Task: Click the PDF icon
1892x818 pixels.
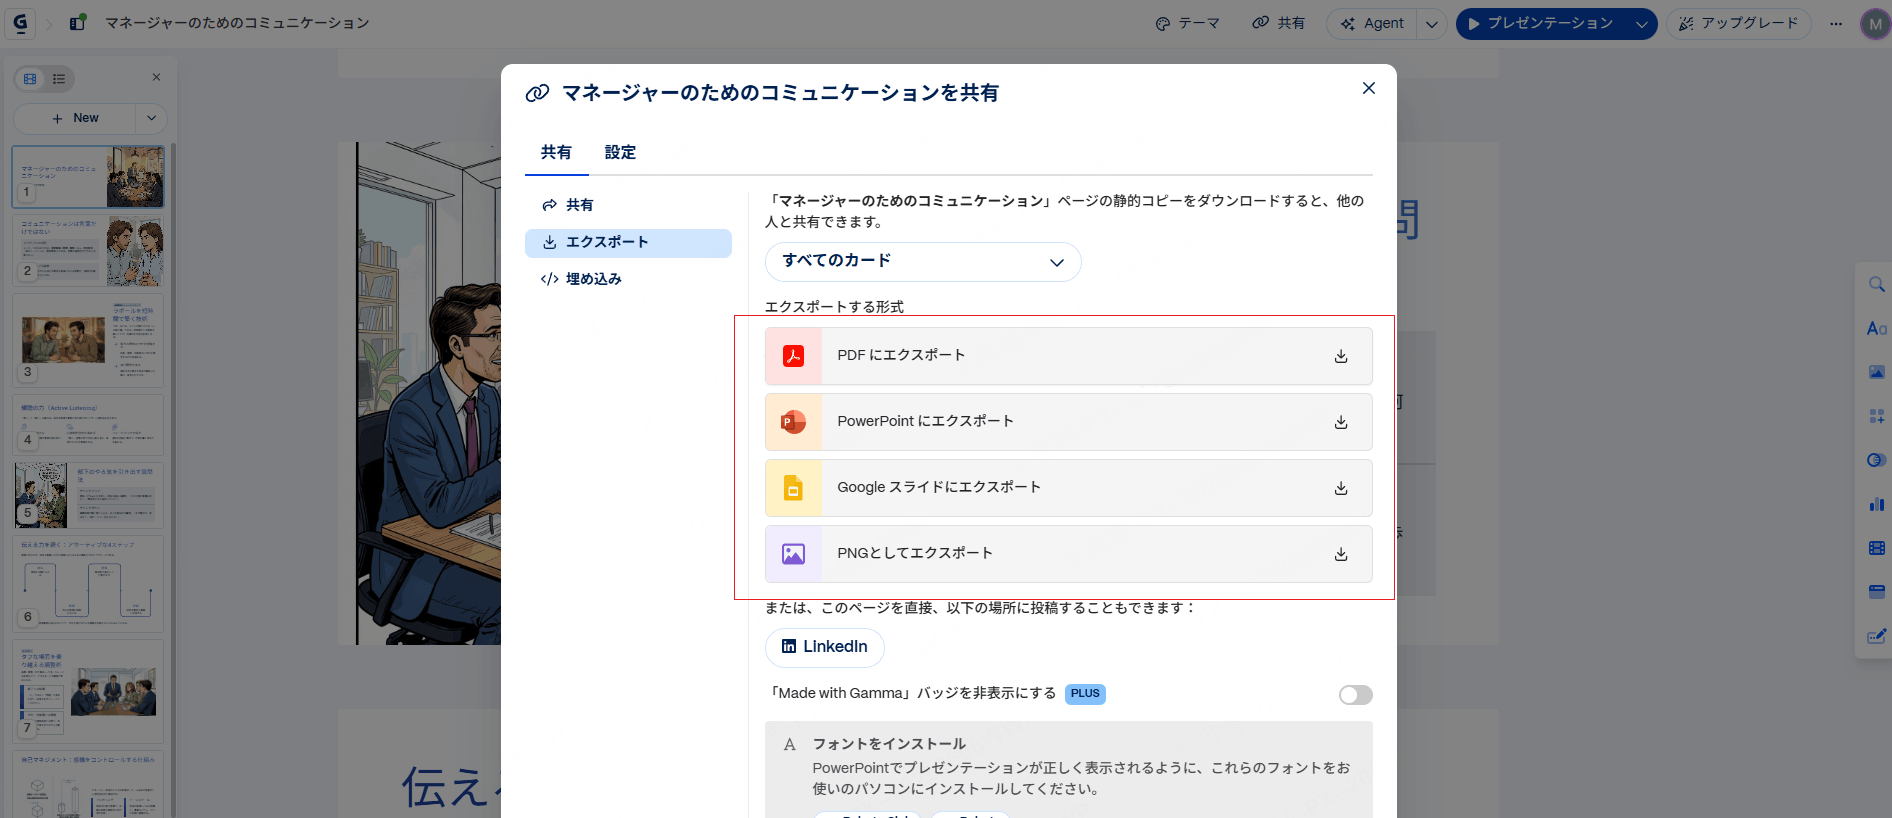Action: pyautogui.click(x=793, y=356)
